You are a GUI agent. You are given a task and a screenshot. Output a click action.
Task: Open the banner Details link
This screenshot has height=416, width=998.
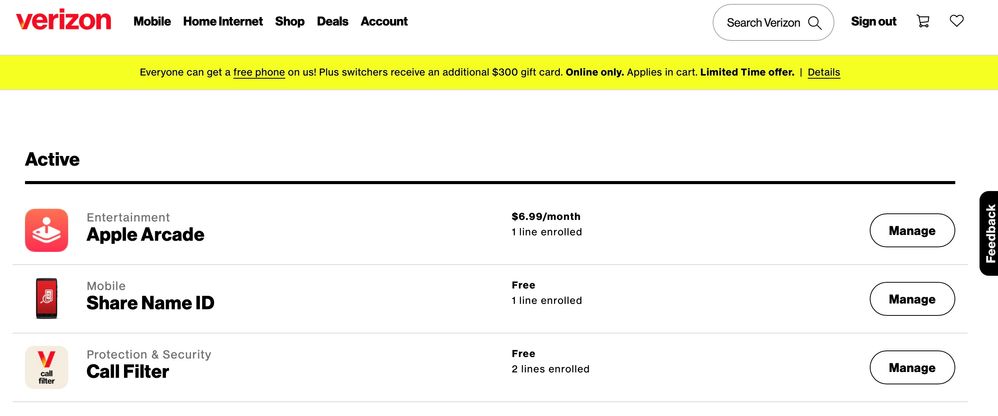824,73
